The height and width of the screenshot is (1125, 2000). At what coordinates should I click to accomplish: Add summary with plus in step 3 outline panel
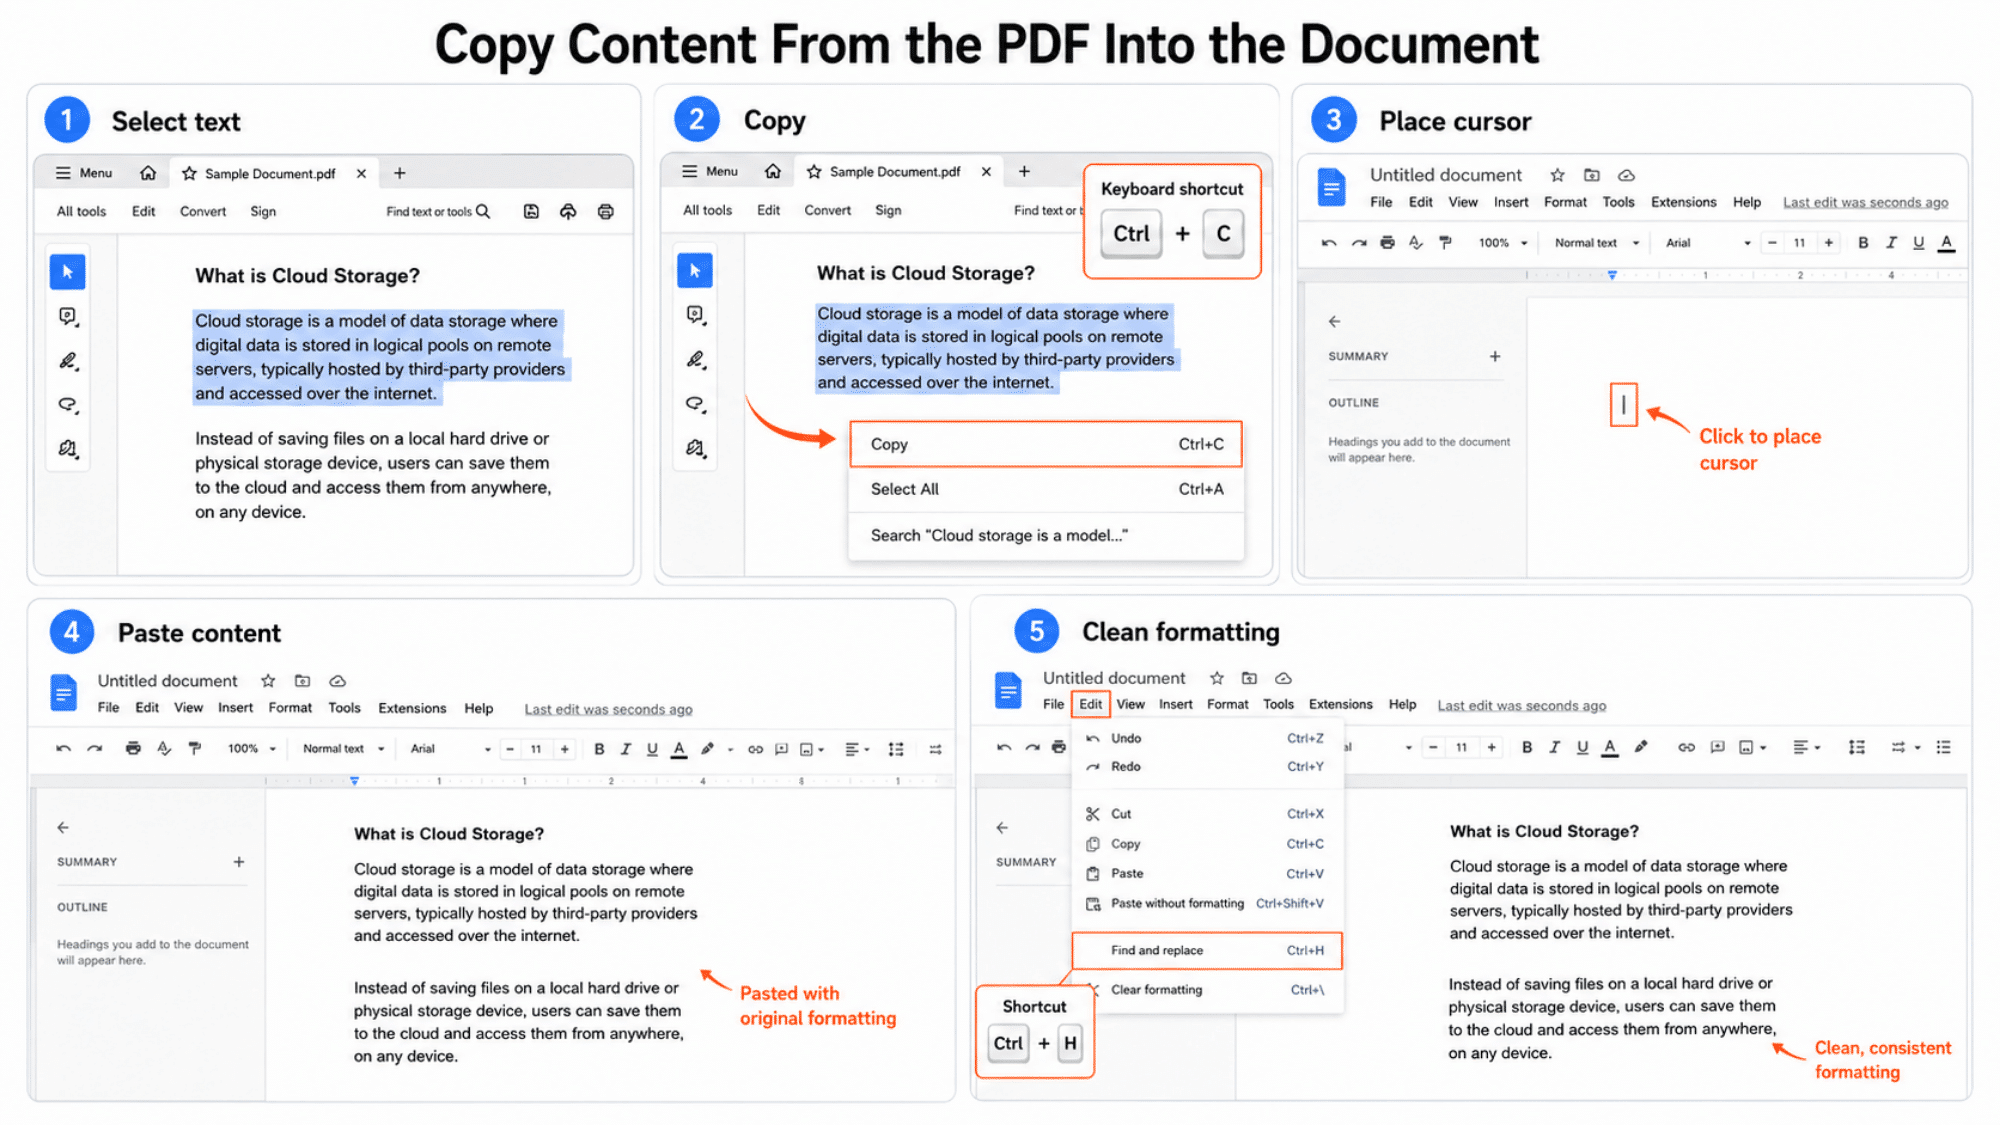1495,356
